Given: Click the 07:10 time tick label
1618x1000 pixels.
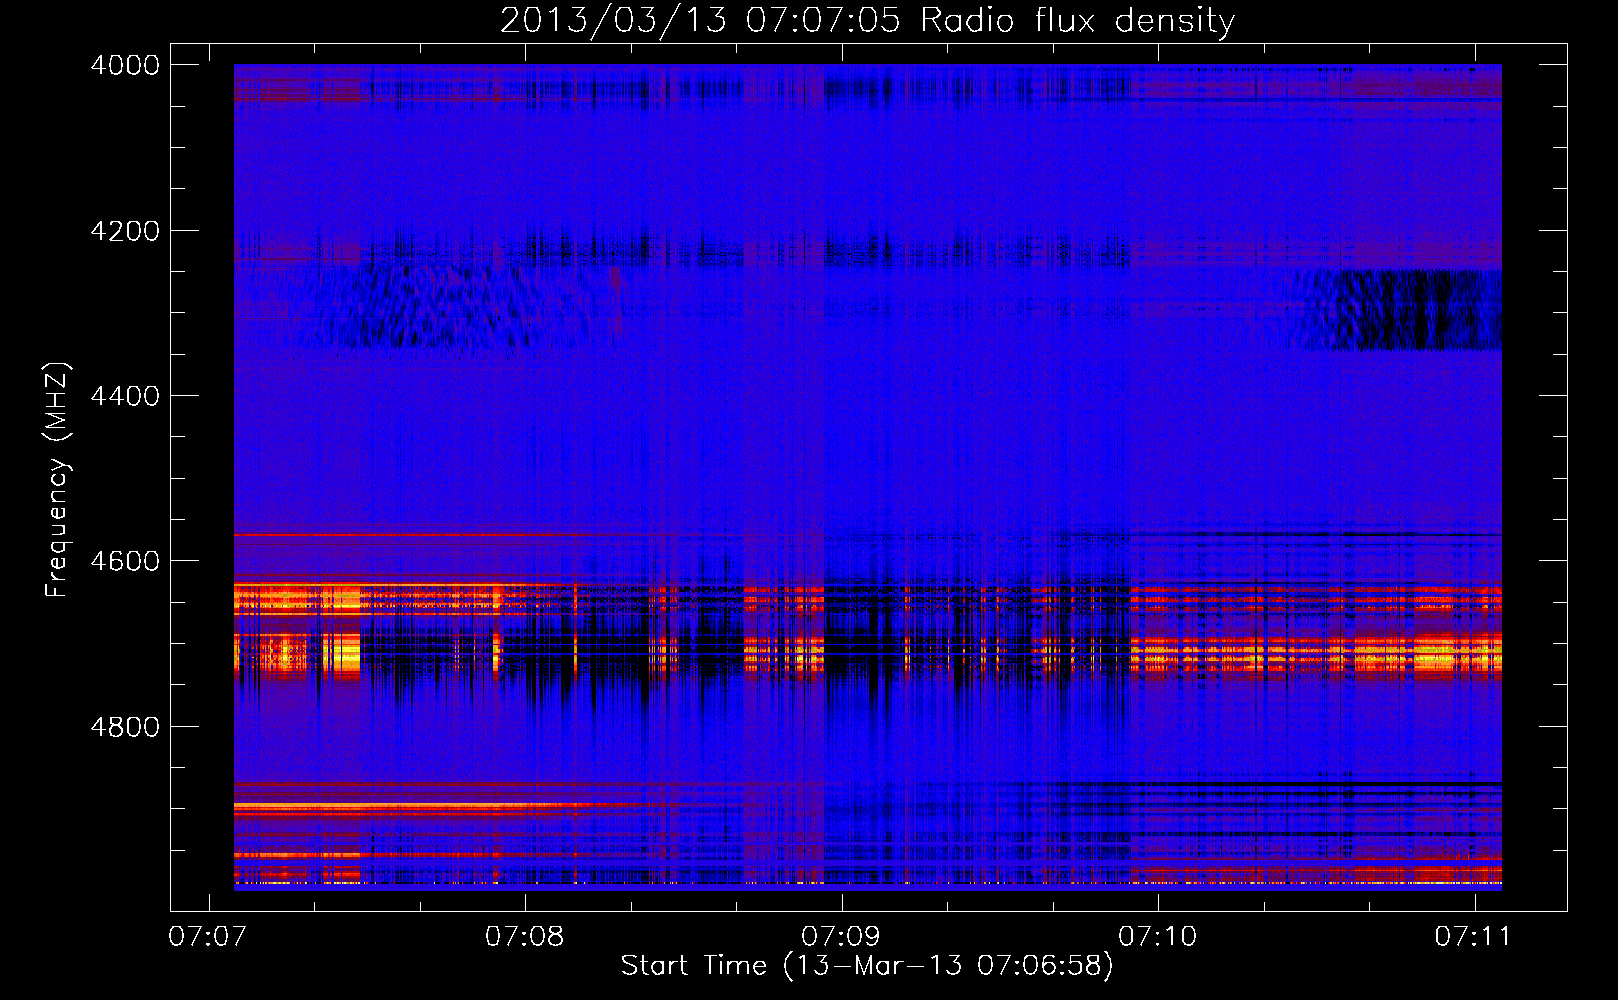Looking at the screenshot, I should pyautogui.click(x=1158, y=937).
